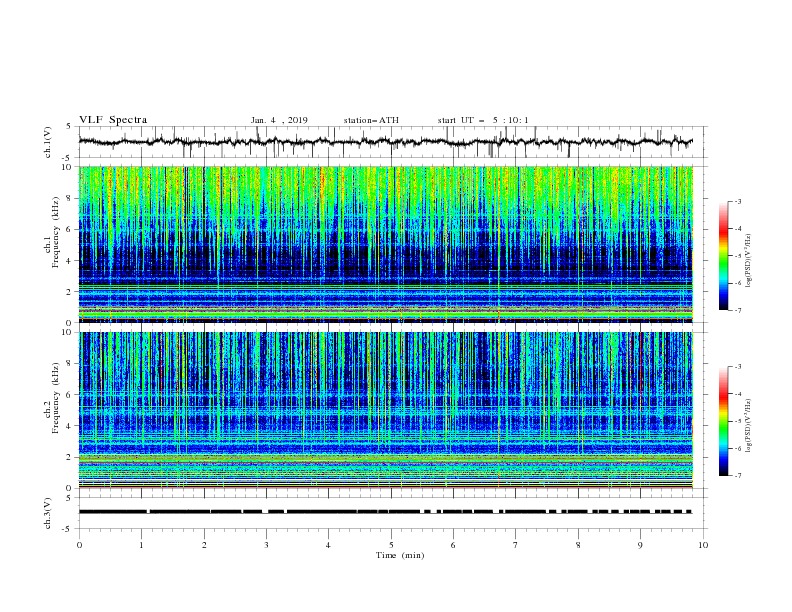Viewport: 792px width, 612px height.
Task: Click the log(PSD) label beside ch.2 colorbar
Action: 748,426
